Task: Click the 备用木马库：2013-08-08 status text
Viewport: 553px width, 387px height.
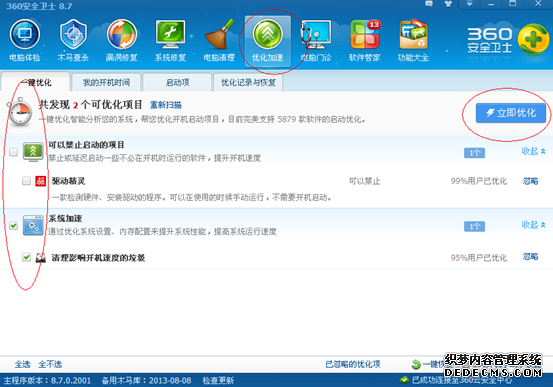Action: (x=146, y=380)
